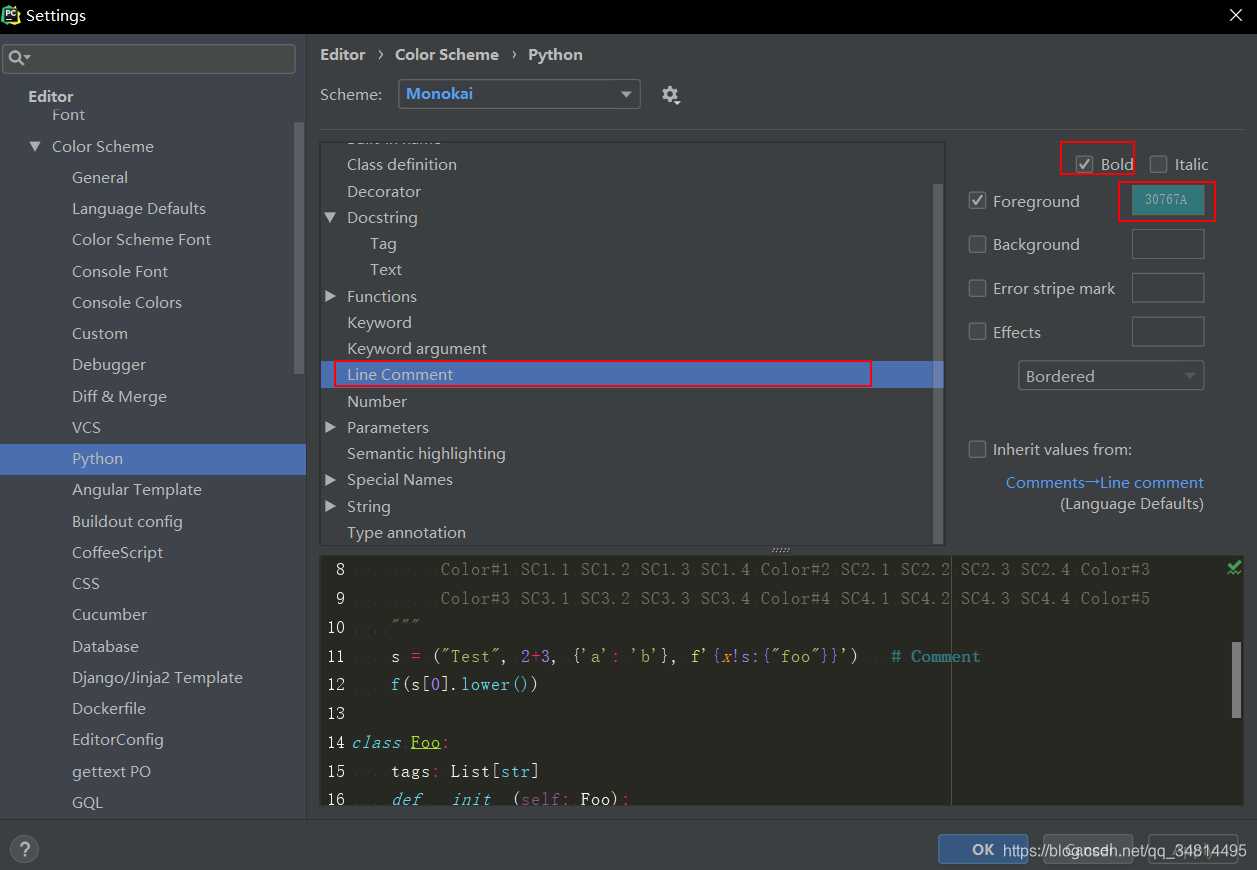Collapse the Docstring node
Image resolution: width=1257 pixels, height=870 pixels.
(x=330, y=217)
